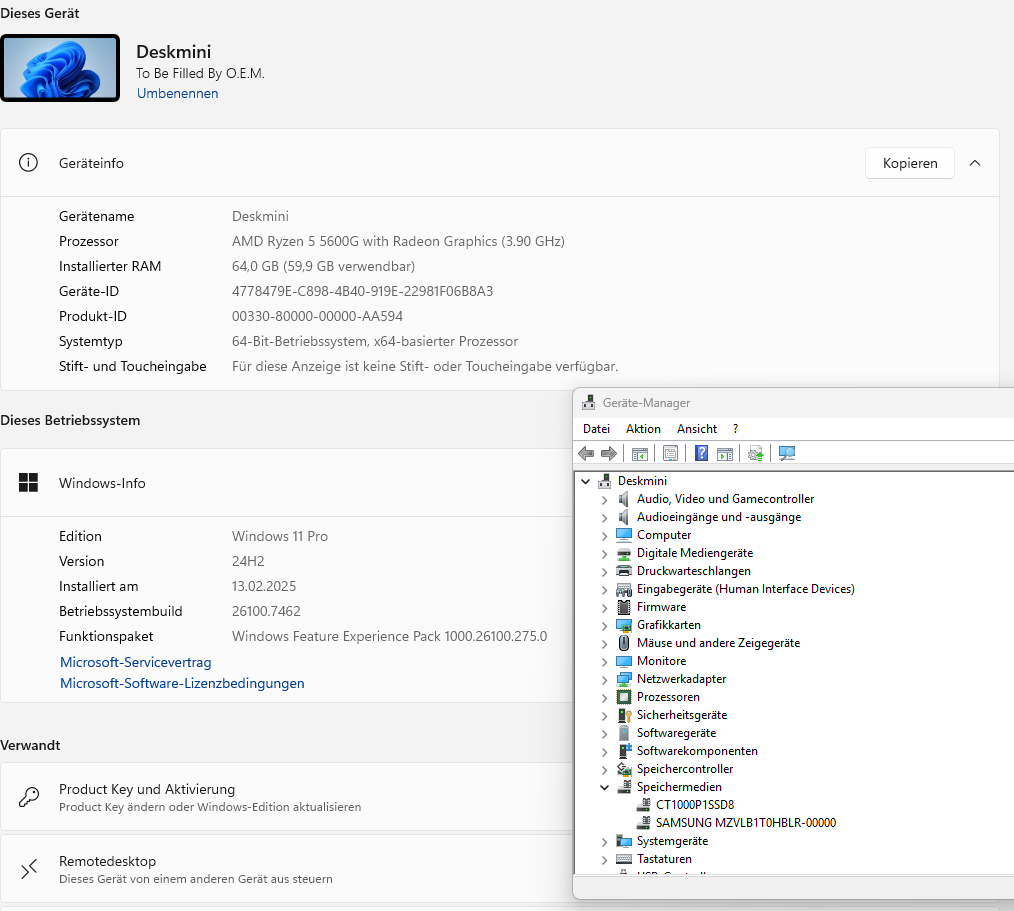This screenshot has width=1014, height=911.
Task: Expand the Softwarekomponenten tree node
Action: 605,752
